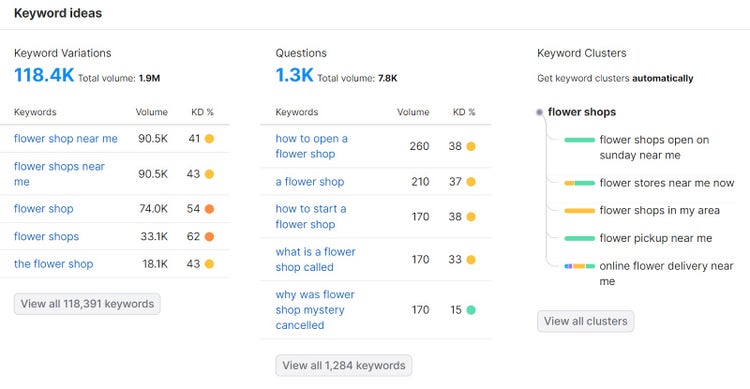This screenshot has height=389, width=750.
Task: Click the yellow KD dot for 'flower shops near me'
Action: click(209, 174)
